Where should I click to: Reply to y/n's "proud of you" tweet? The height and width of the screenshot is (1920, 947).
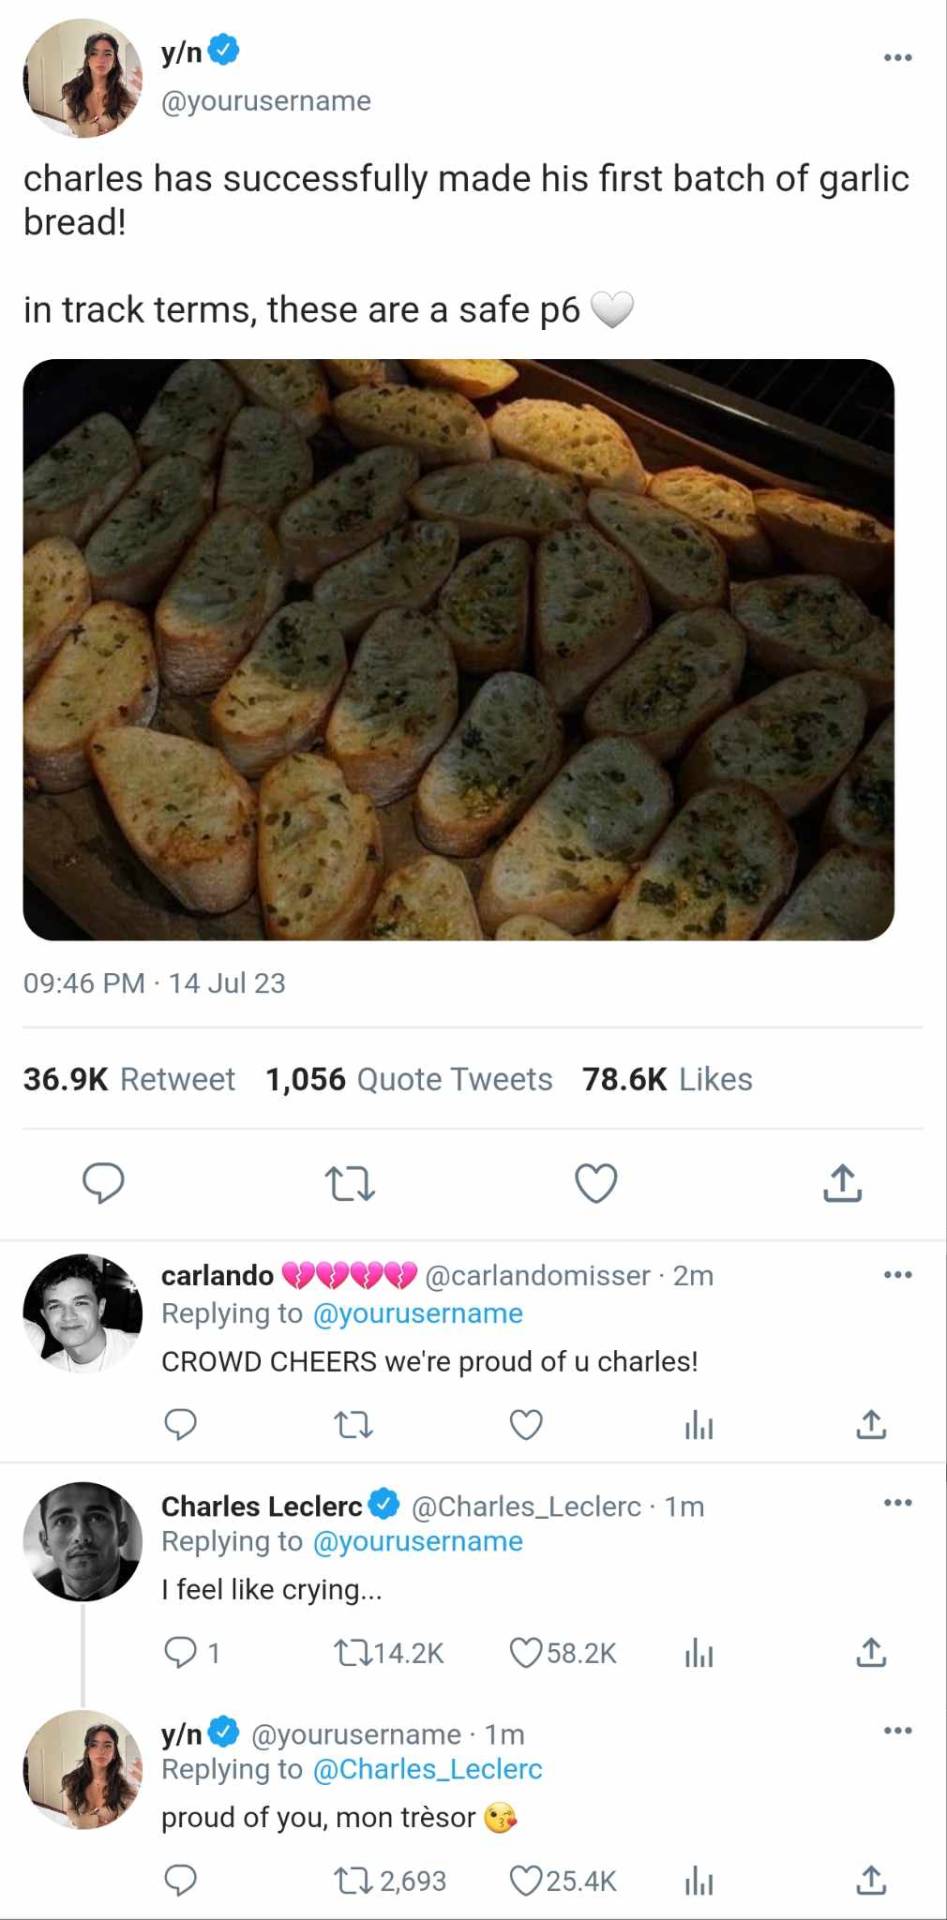tap(180, 1881)
